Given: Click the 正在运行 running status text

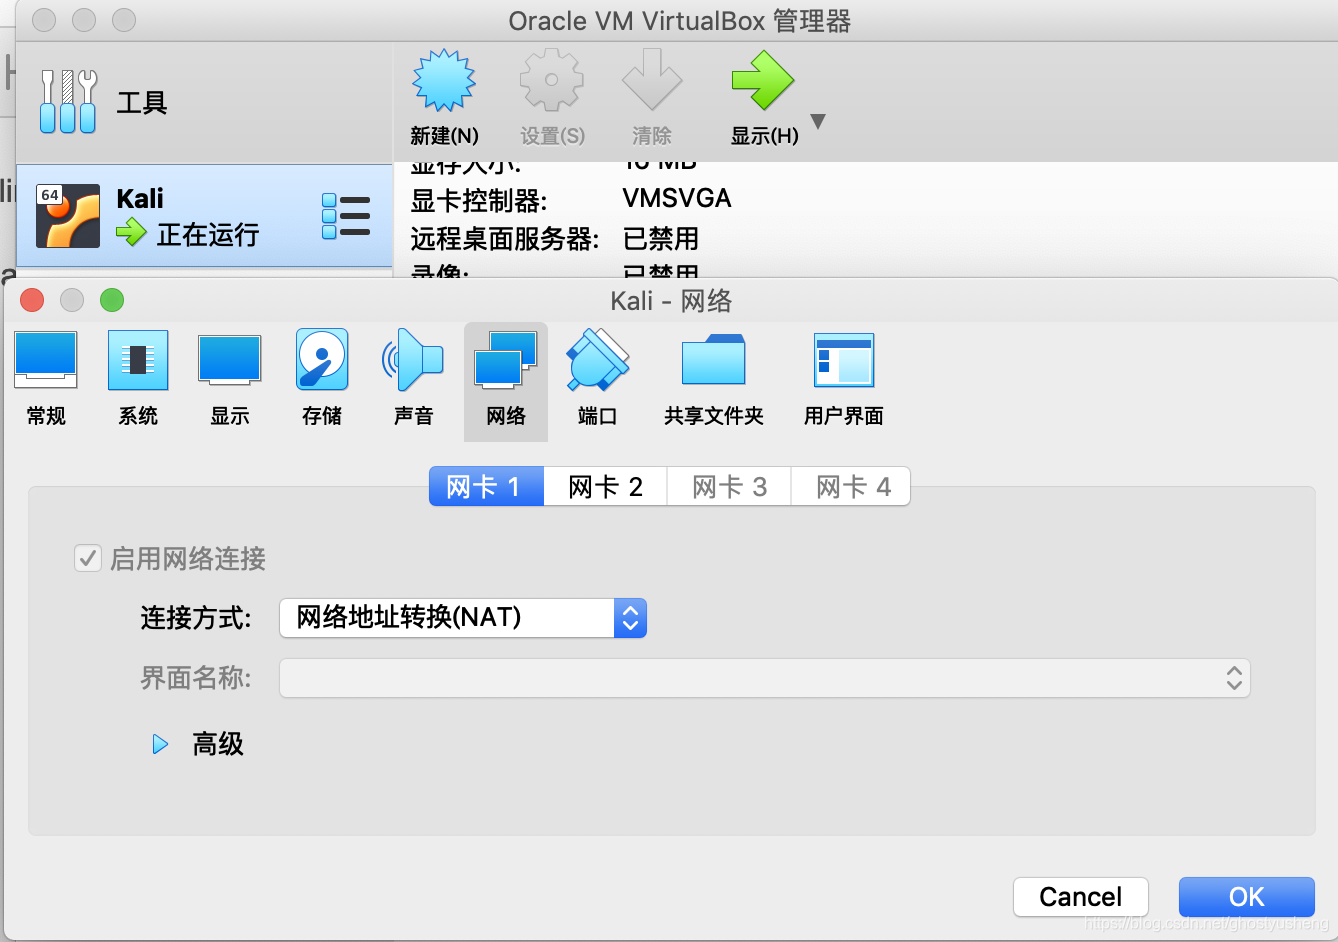Looking at the screenshot, I should click(x=208, y=235).
